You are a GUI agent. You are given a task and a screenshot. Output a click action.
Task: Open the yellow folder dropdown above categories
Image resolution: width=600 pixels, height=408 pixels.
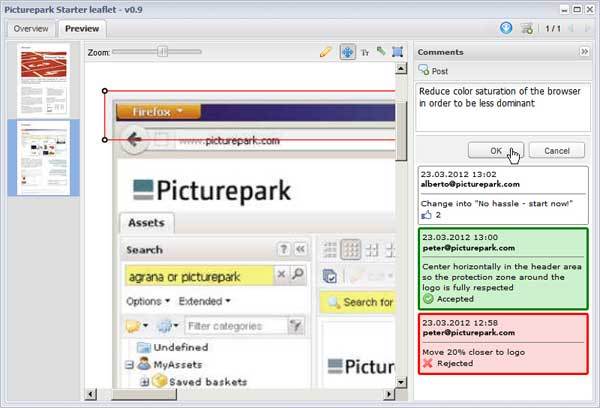(x=136, y=326)
